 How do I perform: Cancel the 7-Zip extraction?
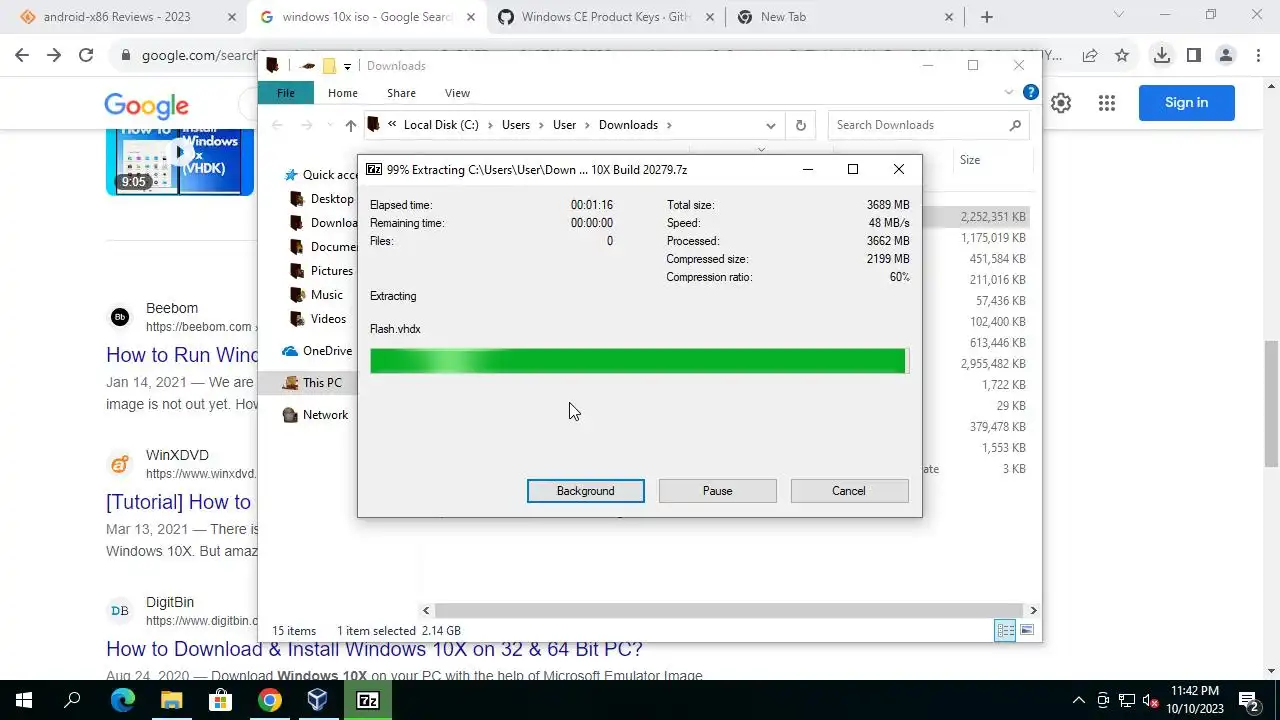pos(849,491)
